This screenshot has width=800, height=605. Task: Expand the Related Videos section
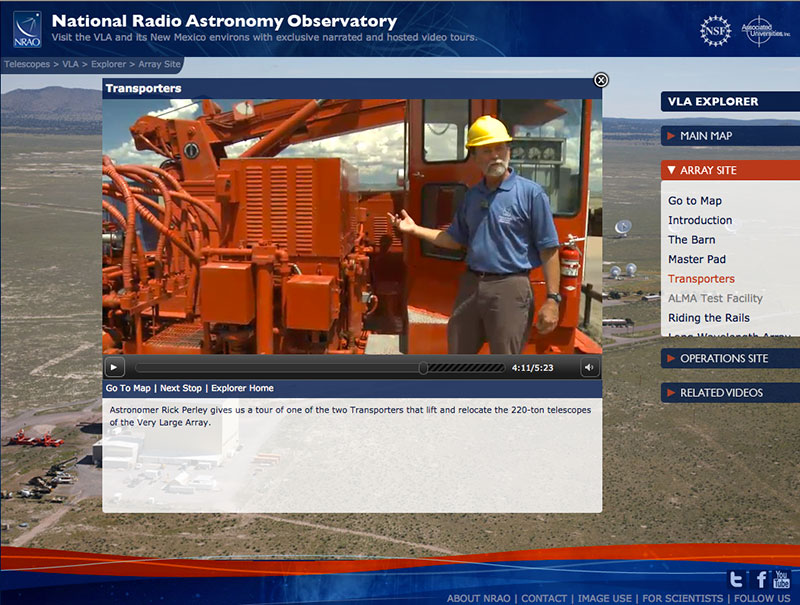point(720,393)
